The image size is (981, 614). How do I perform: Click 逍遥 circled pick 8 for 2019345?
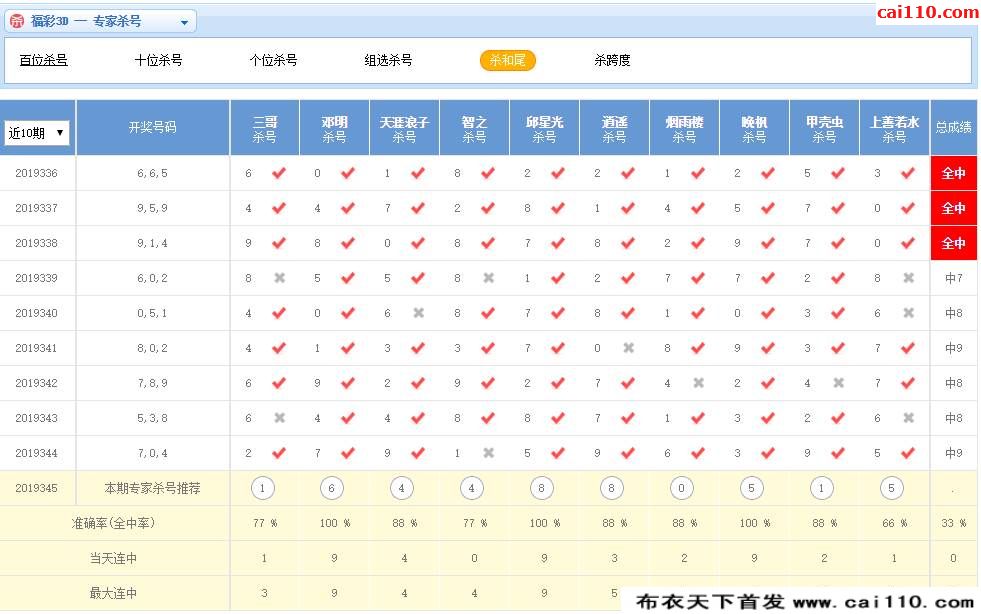click(x=612, y=488)
